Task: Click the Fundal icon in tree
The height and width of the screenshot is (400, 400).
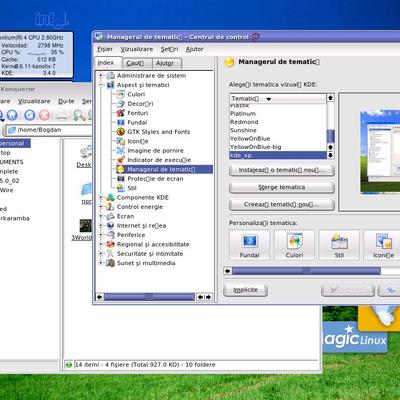Action: pyautogui.click(x=121, y=122)
